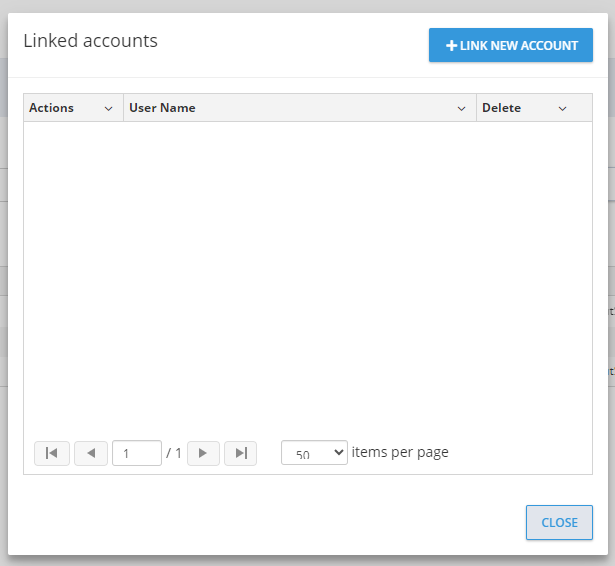Screen dimensions: 615x566
Task: Go to the previous page arrow
Action: coord(91,453)
